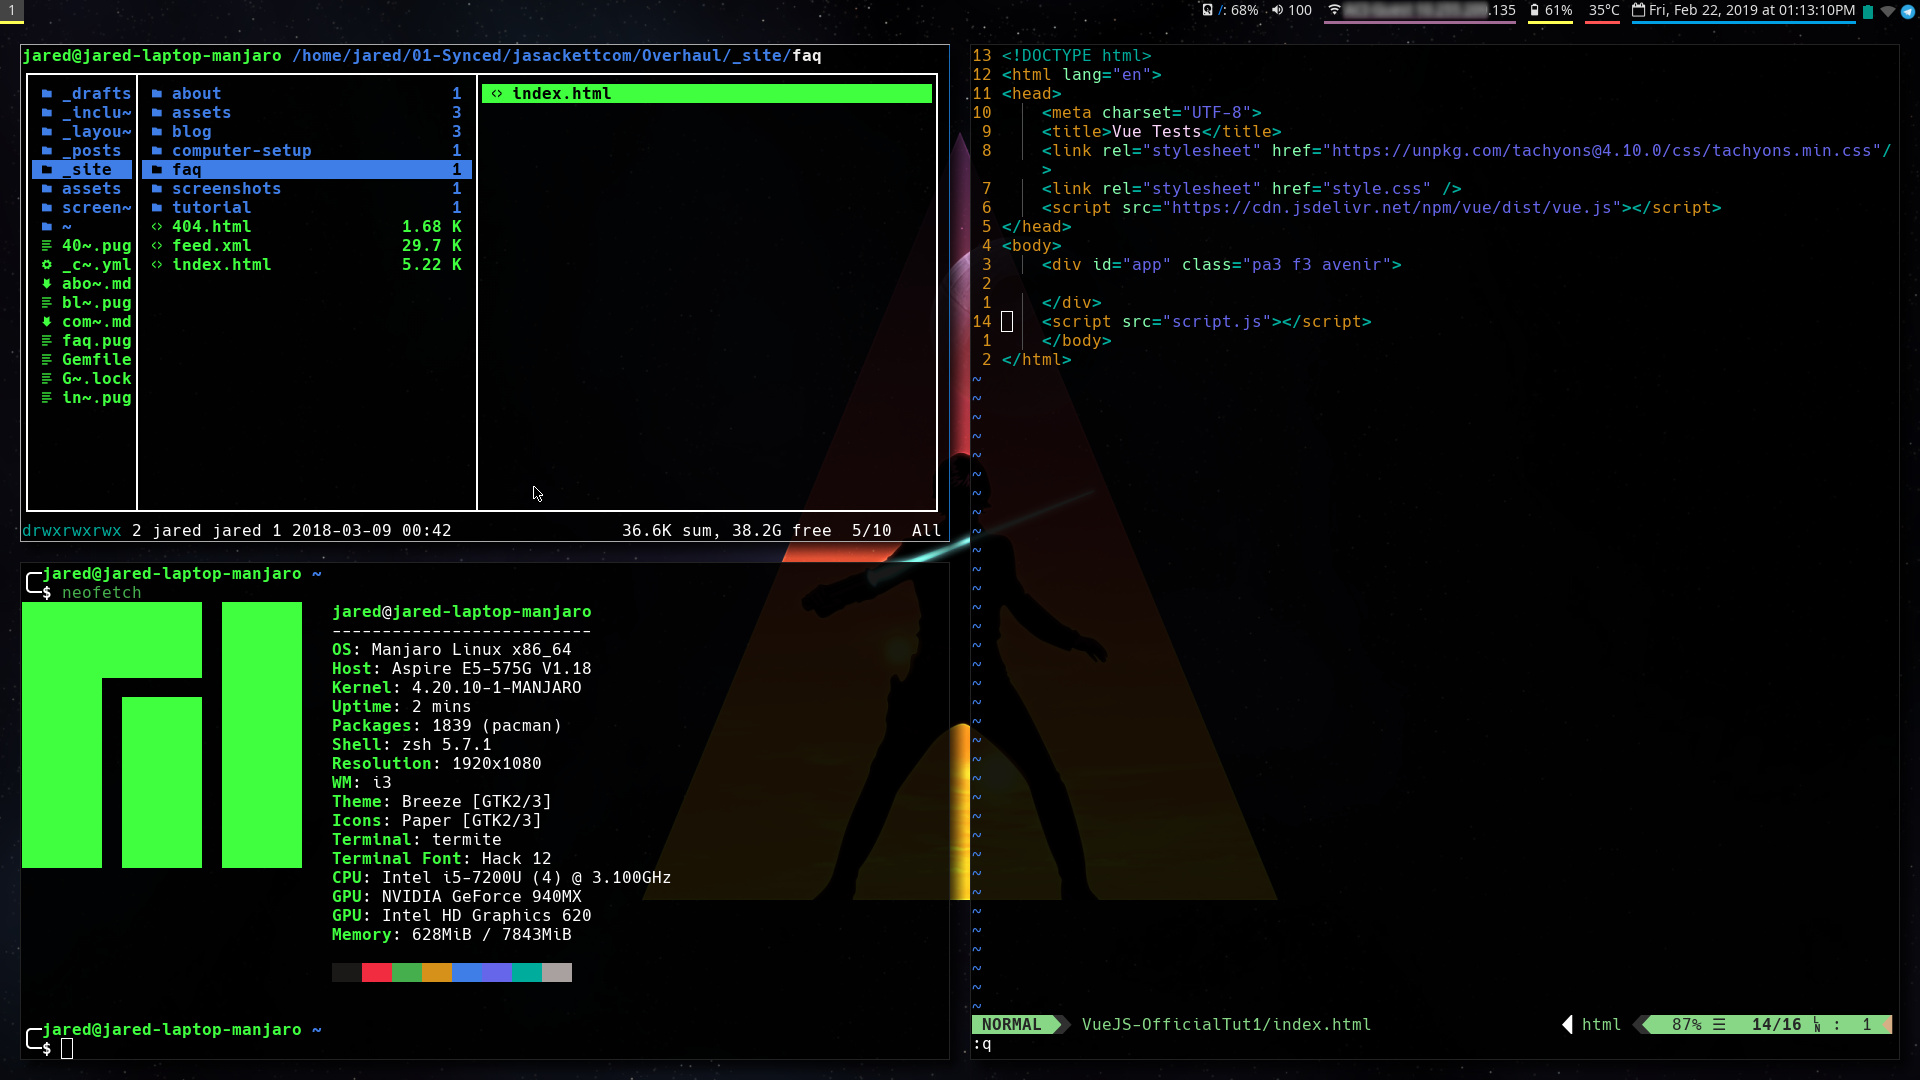Click the volume speaker icon in status bar

click(x=1277, y=10)
